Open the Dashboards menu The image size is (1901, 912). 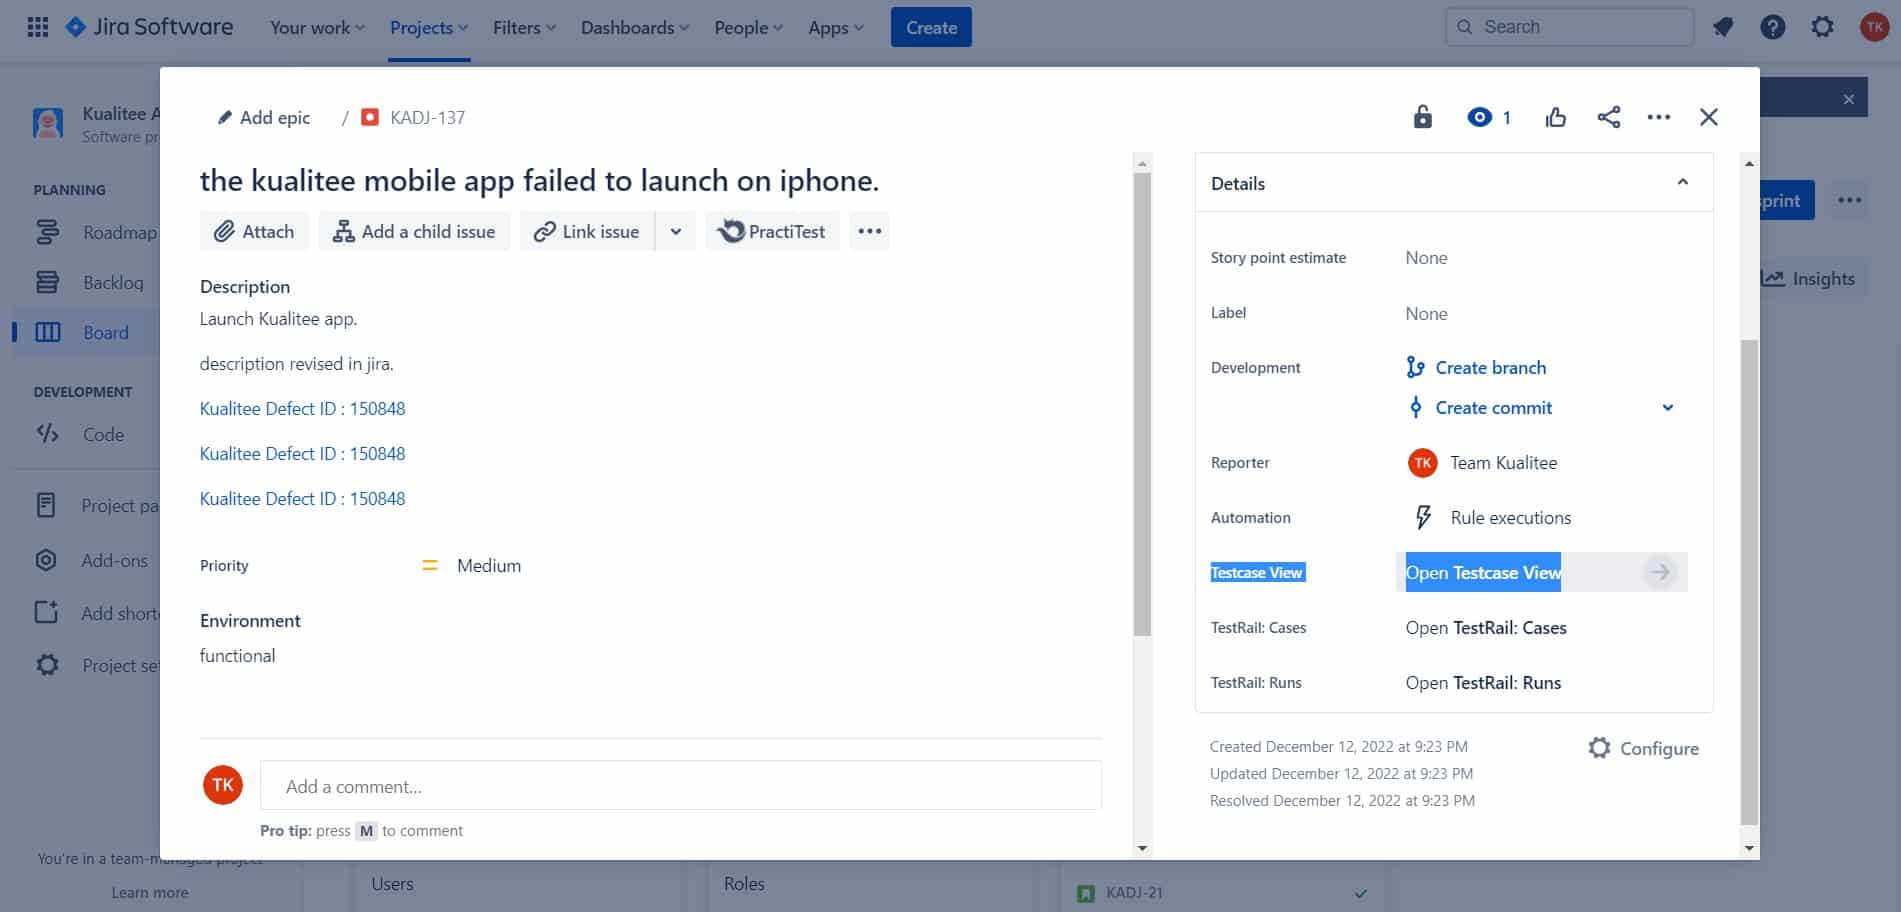[635, 27]
